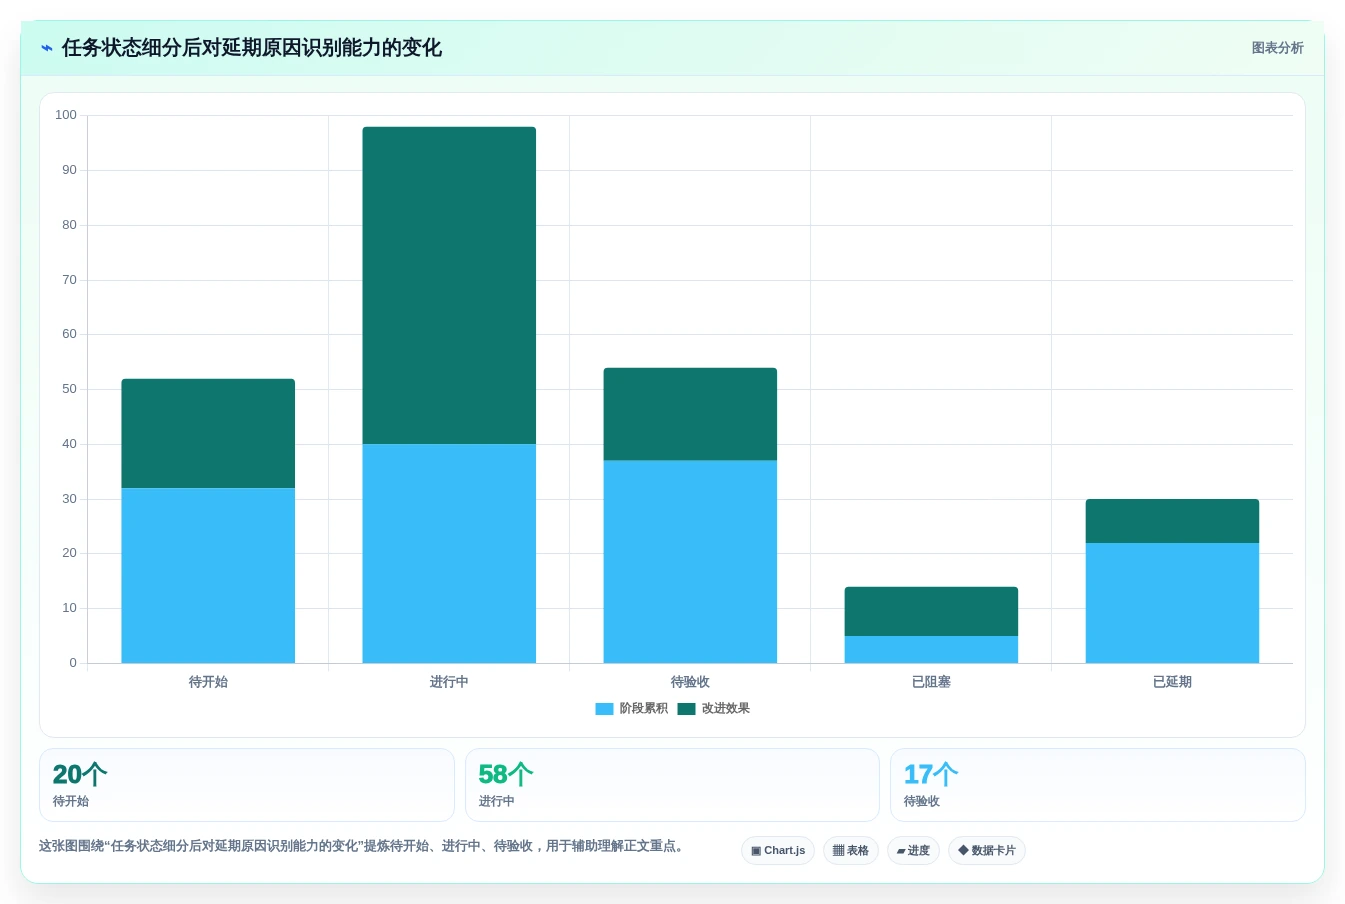
Task: Toggle the 改进效果 legend item
Action: (713, 709)
